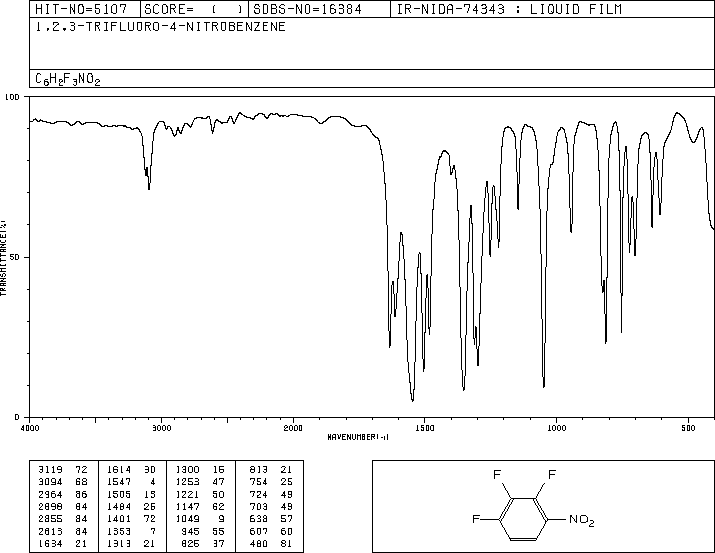Click transmittance value 9 beside 1049
Image resolution: width=715 pixels, height=553 pixels.
tap(221, 519)
